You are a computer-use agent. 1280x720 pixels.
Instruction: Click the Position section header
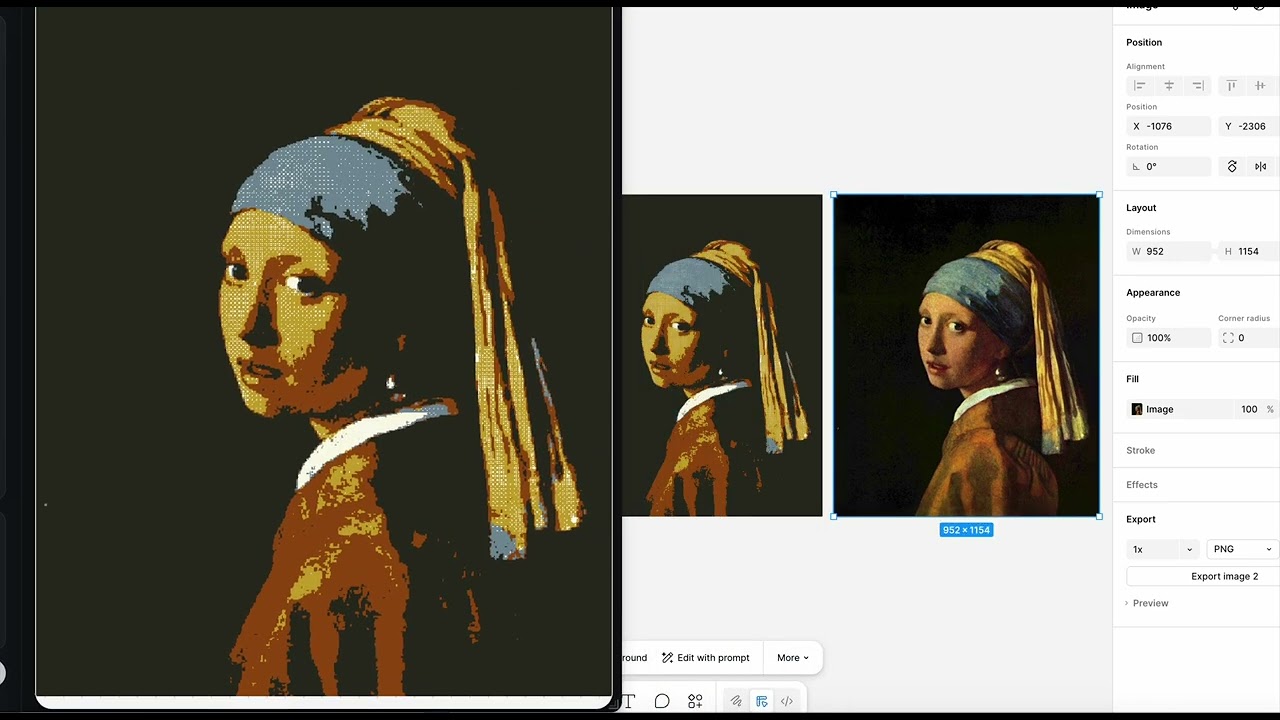pos(1144,42)
